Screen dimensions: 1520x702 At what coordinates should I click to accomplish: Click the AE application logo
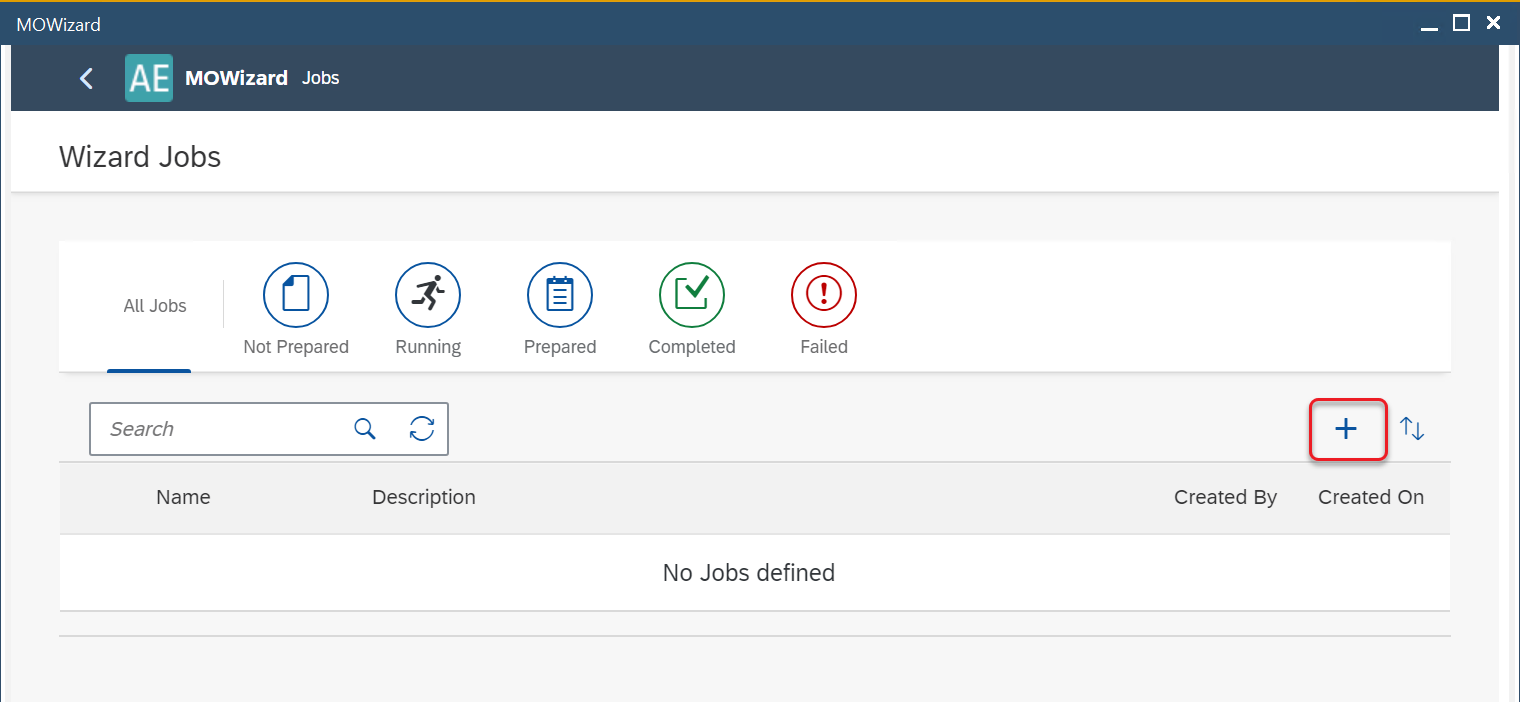coord(149,78)
